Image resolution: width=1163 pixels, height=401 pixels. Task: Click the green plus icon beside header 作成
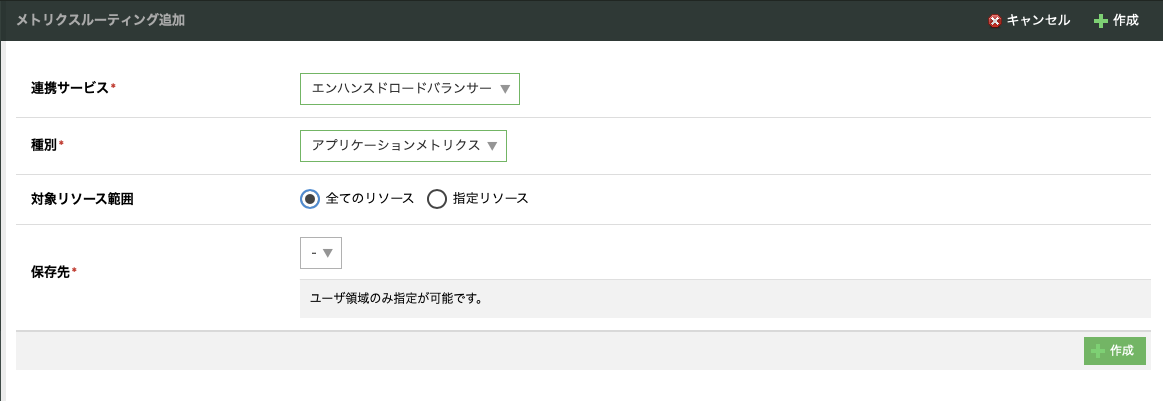click(x=1101, y=21)
